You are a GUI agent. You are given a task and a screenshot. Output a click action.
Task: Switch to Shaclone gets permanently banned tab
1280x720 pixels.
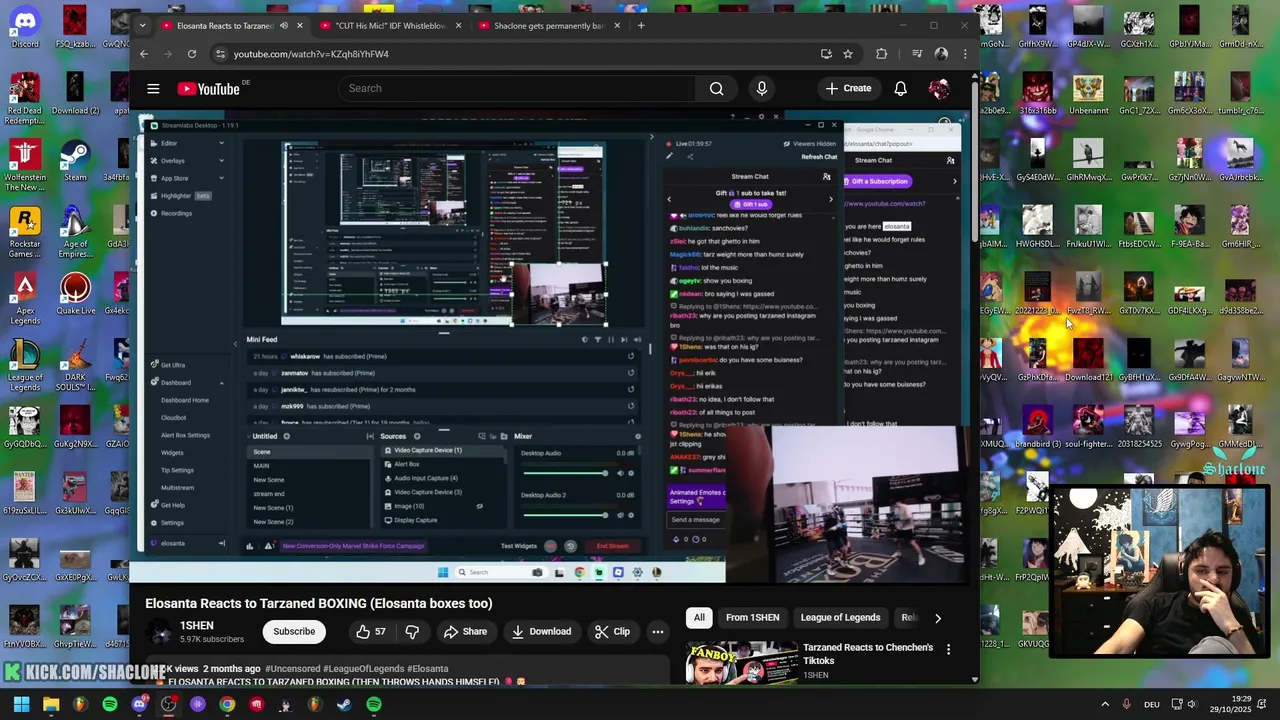coord(548,26)
